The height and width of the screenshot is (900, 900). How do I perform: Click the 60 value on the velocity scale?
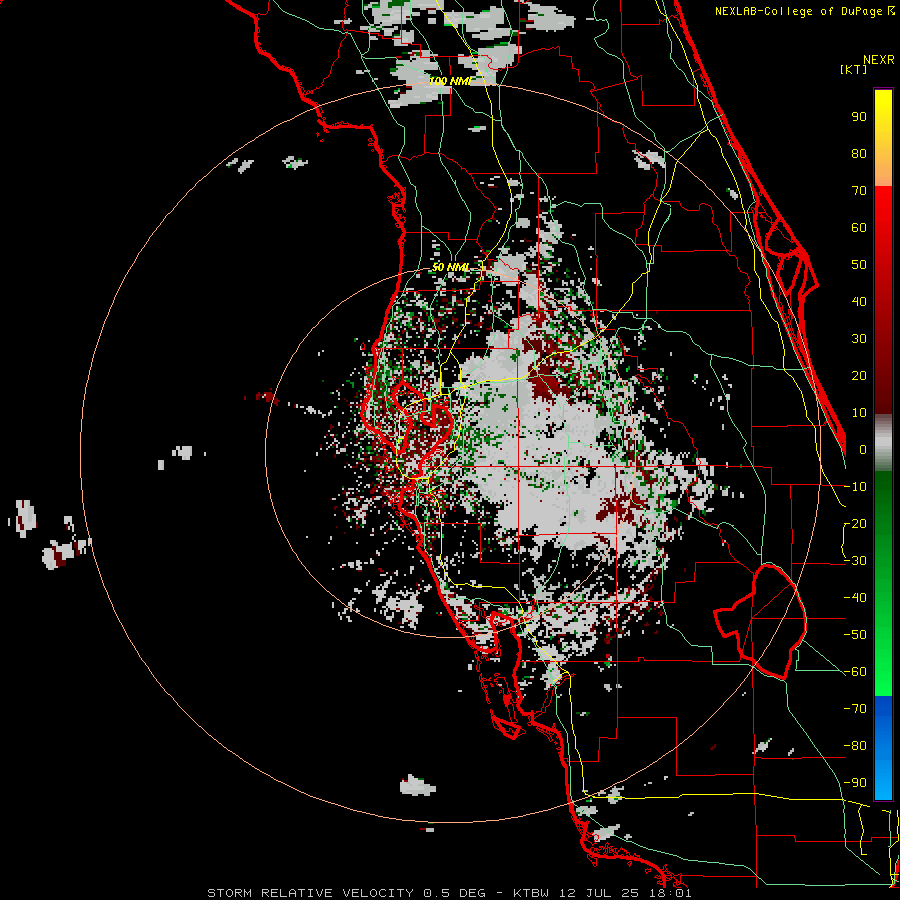point(859,227)
